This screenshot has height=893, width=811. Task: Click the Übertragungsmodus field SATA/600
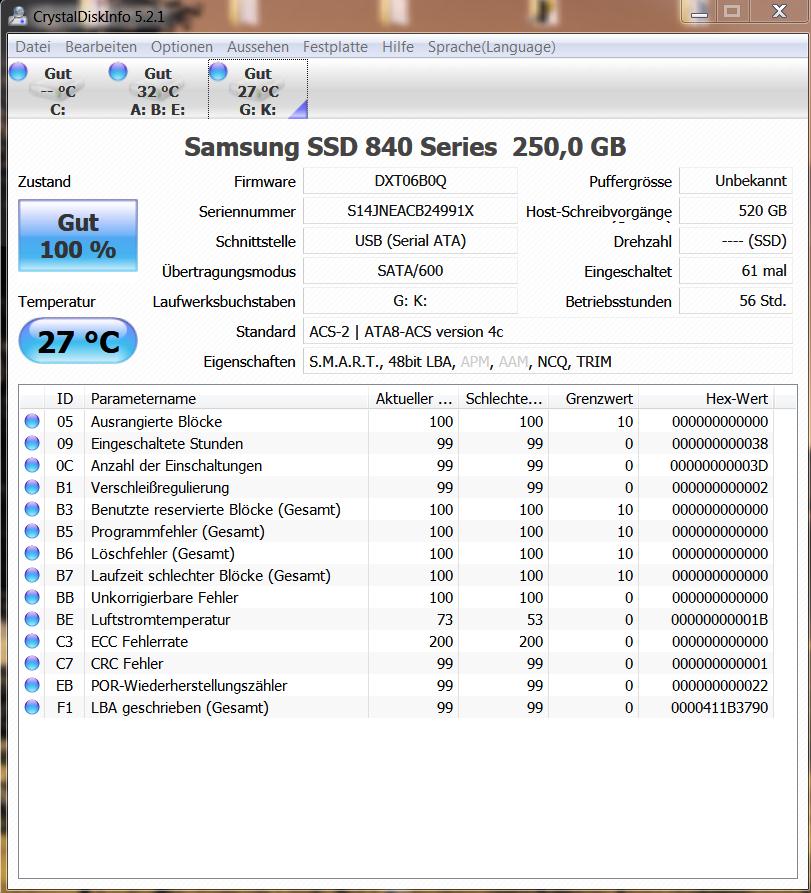coord(410,271)
